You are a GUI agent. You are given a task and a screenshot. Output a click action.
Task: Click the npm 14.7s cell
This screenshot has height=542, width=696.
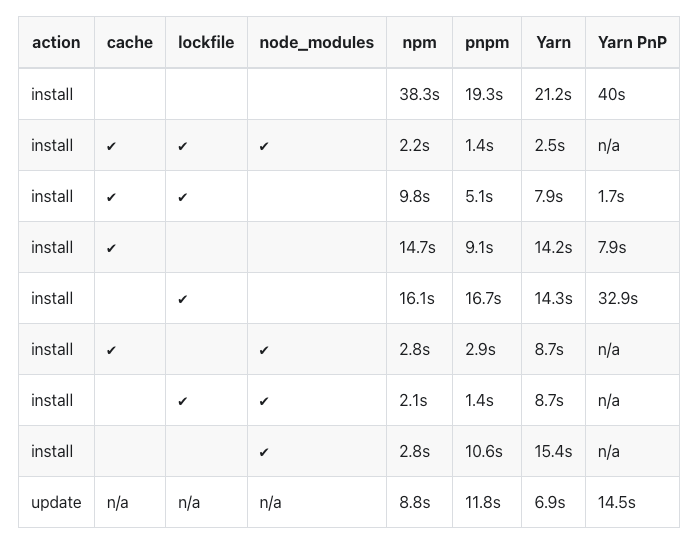point(419,248)
